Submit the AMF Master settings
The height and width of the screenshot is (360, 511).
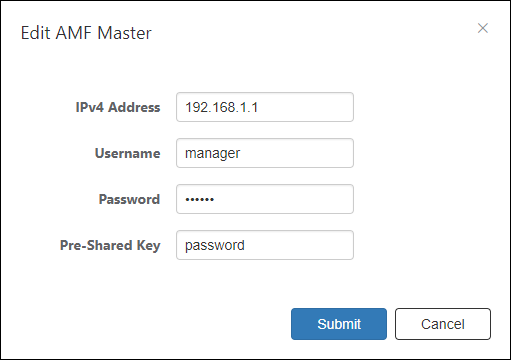339,324
